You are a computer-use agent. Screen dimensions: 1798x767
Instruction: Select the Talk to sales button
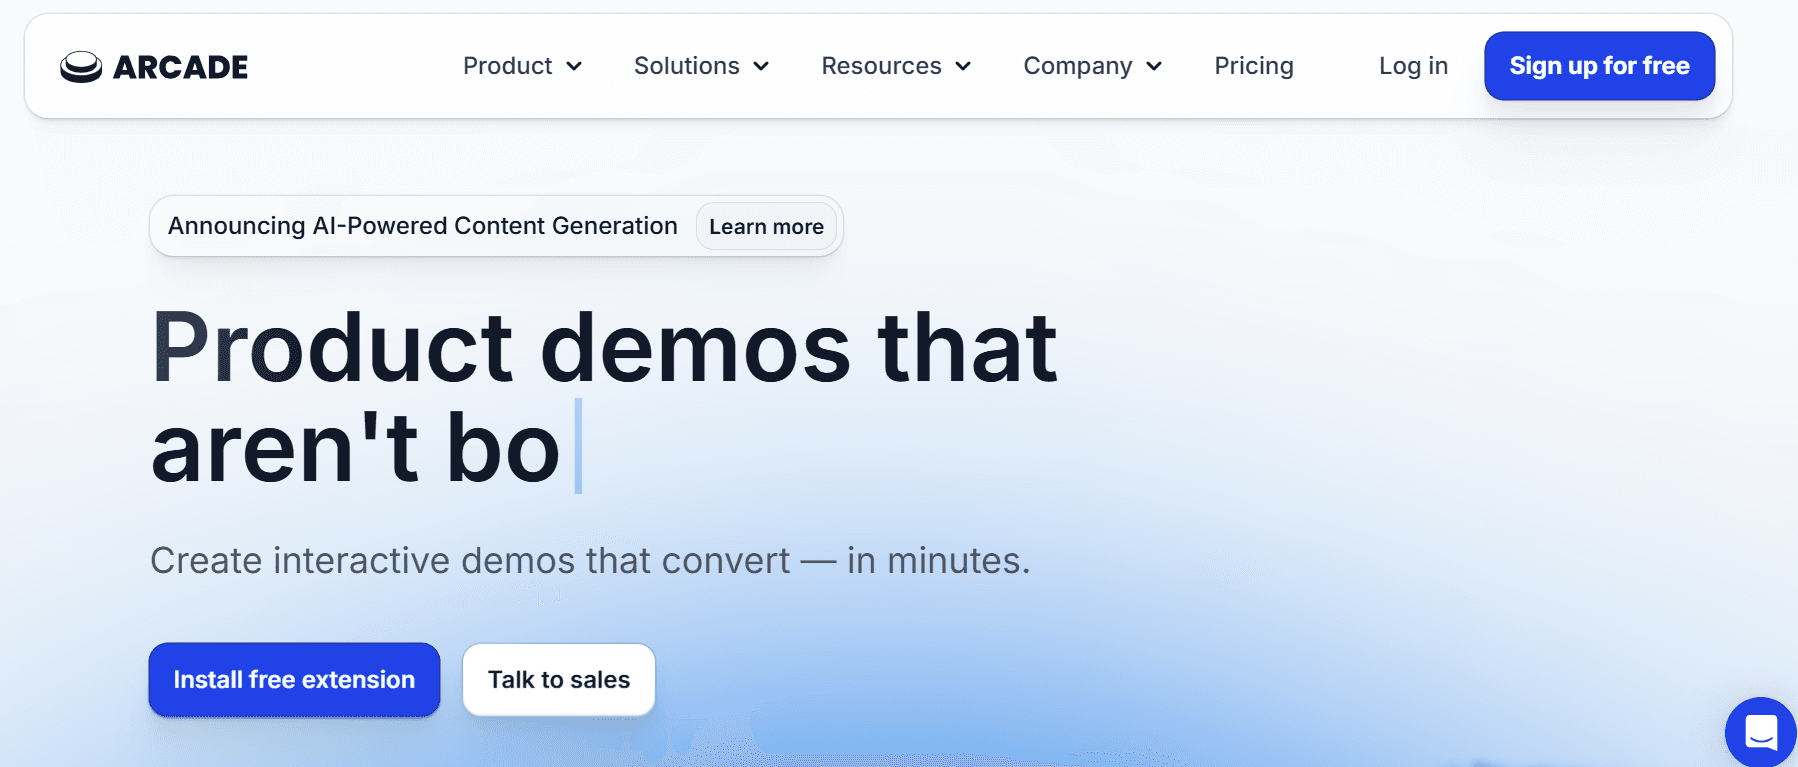point(558,680)
